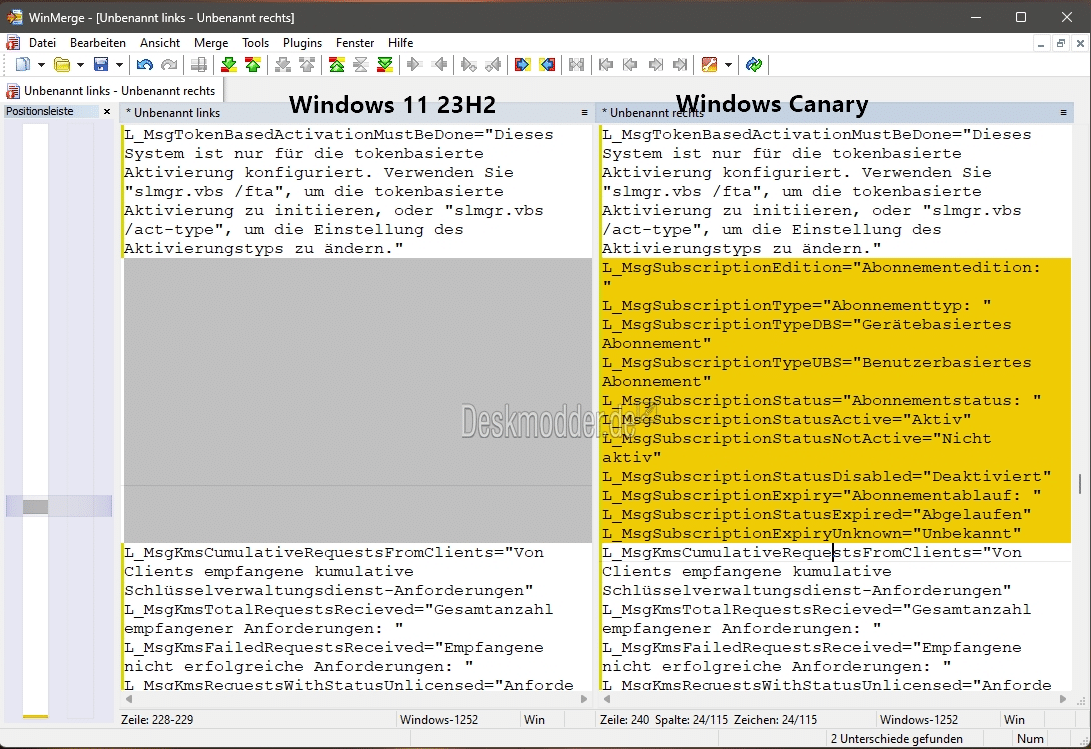Go to the next conflict icon

[282, 65]
